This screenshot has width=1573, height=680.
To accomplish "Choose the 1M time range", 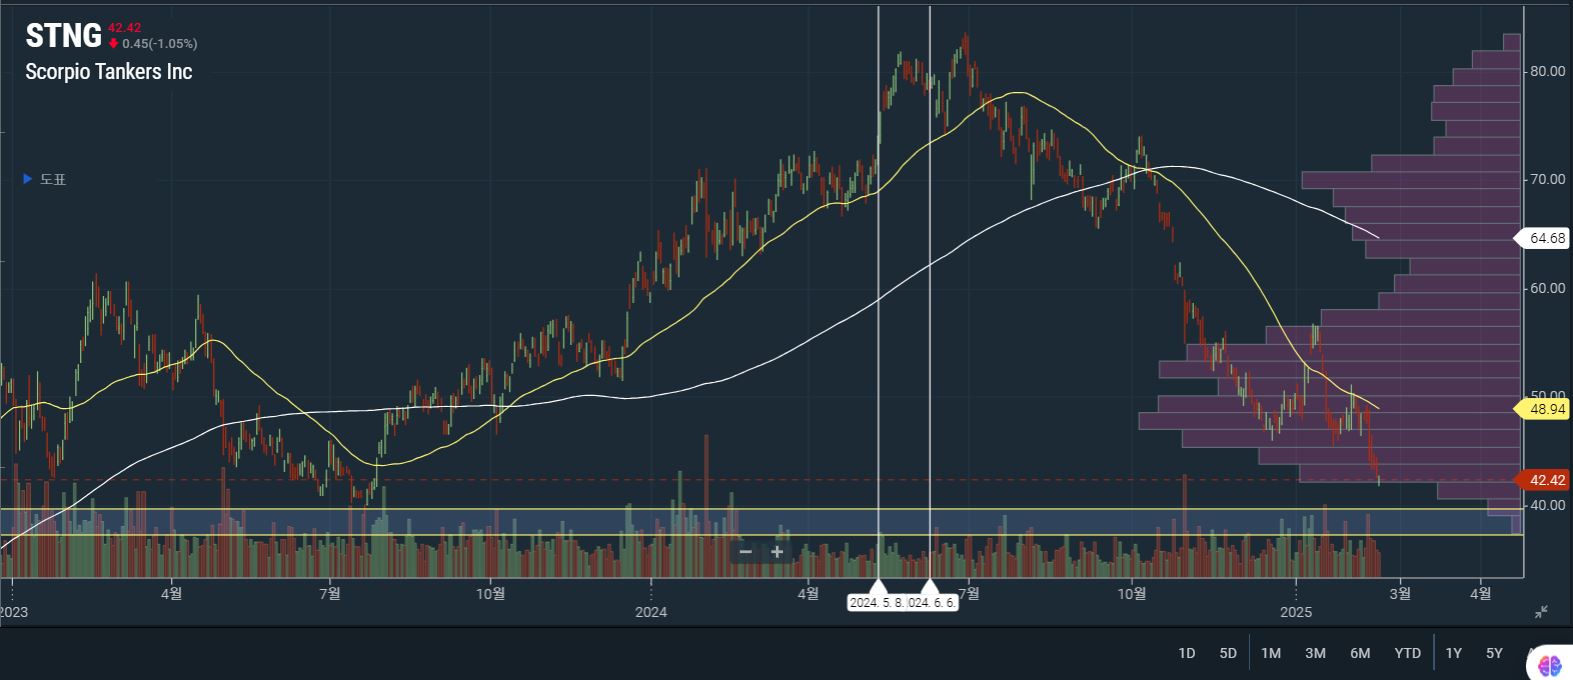I will [x=1271, y=653].
